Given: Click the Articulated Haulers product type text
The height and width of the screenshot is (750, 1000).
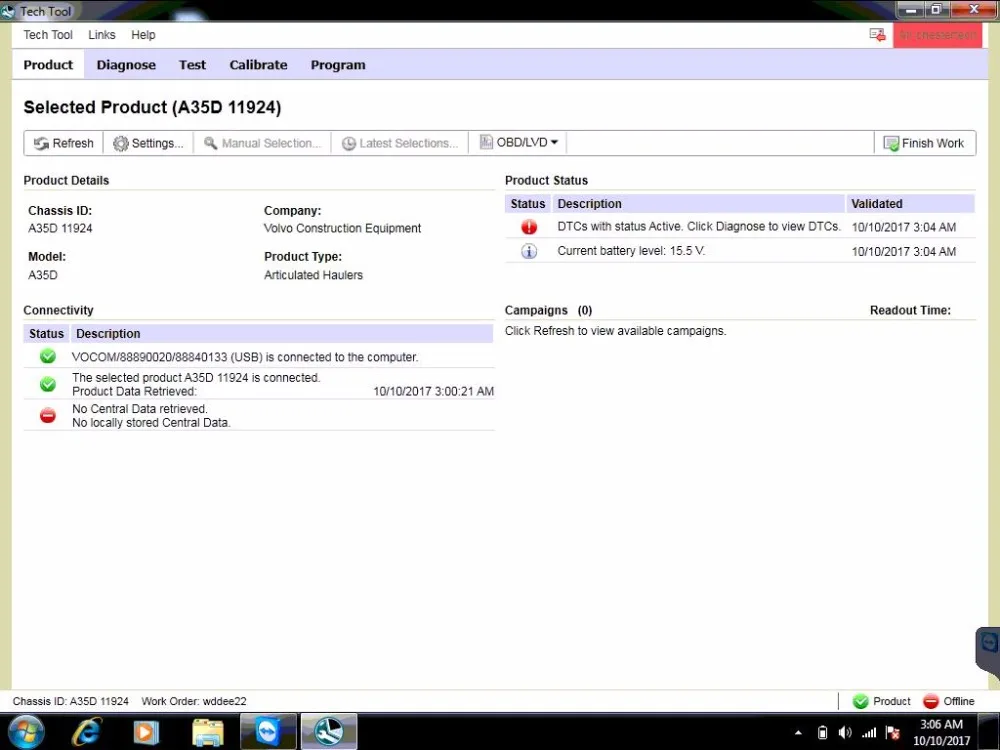Looking at the screenshot, I should pyautogui.click(x=313, y=276).
